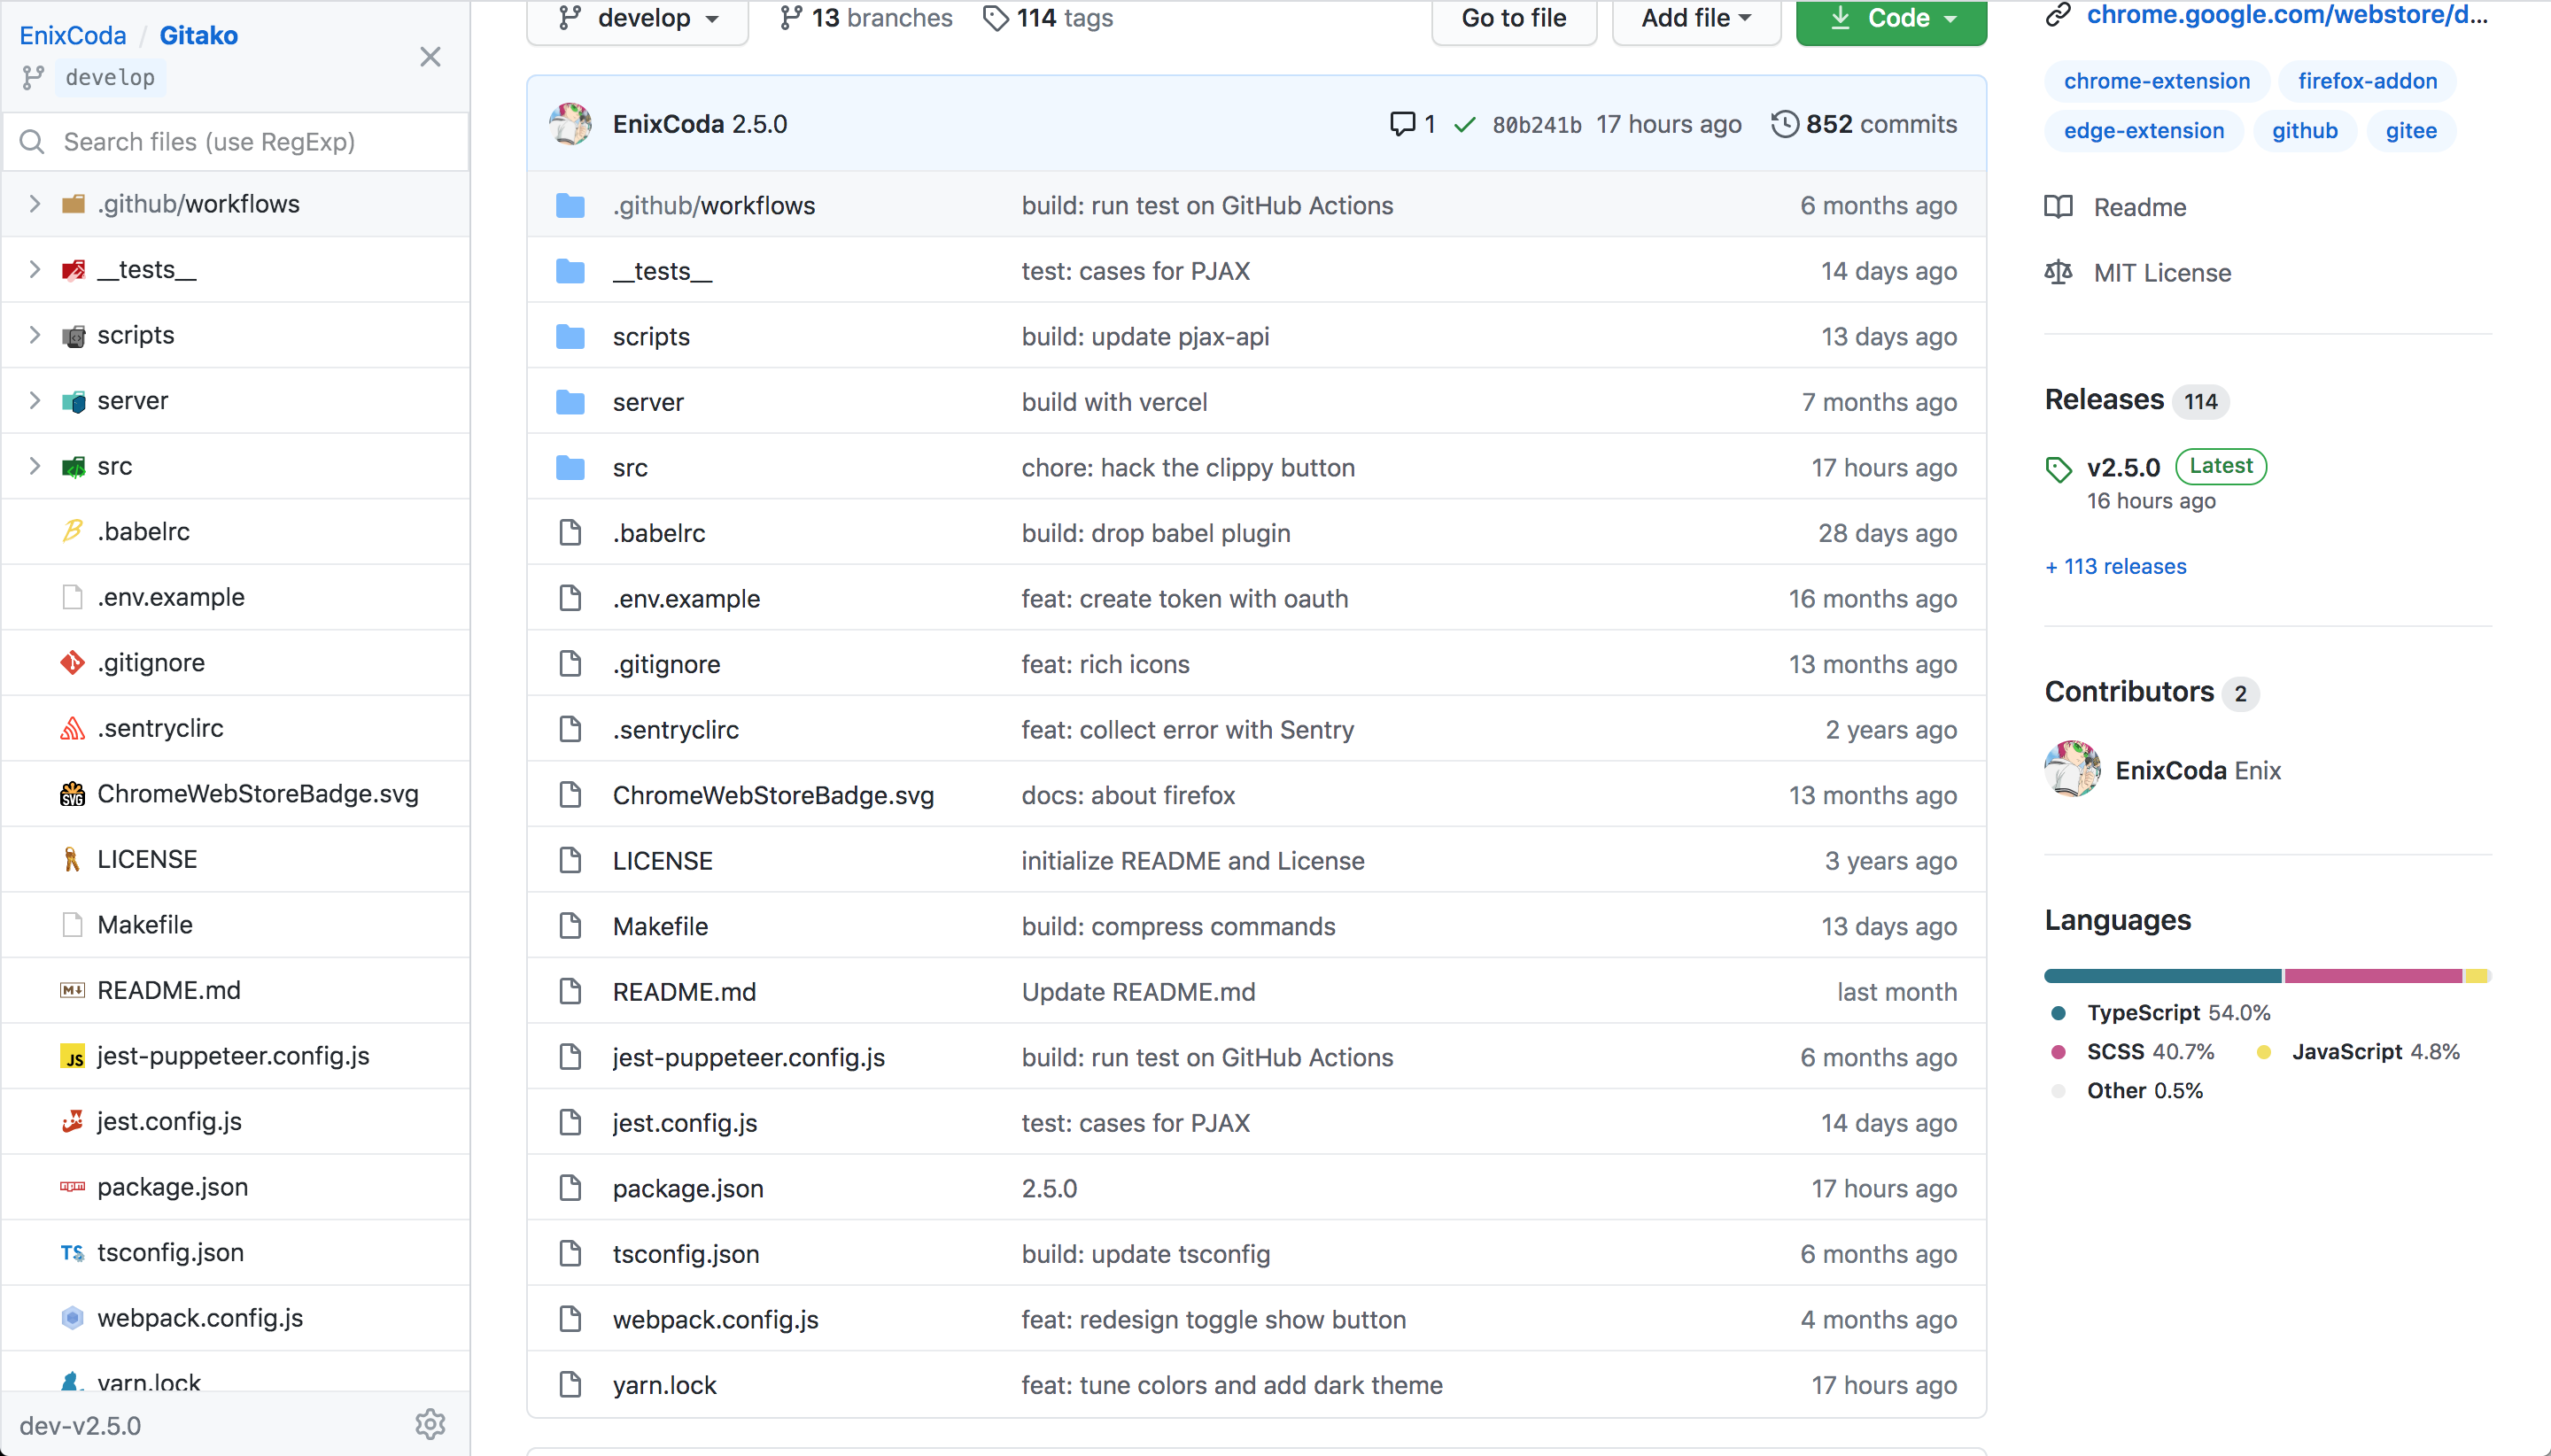Click the MIT License scales icon
The width and height of the screenshot is (2551, 1456).
(x=2060, y=272)
